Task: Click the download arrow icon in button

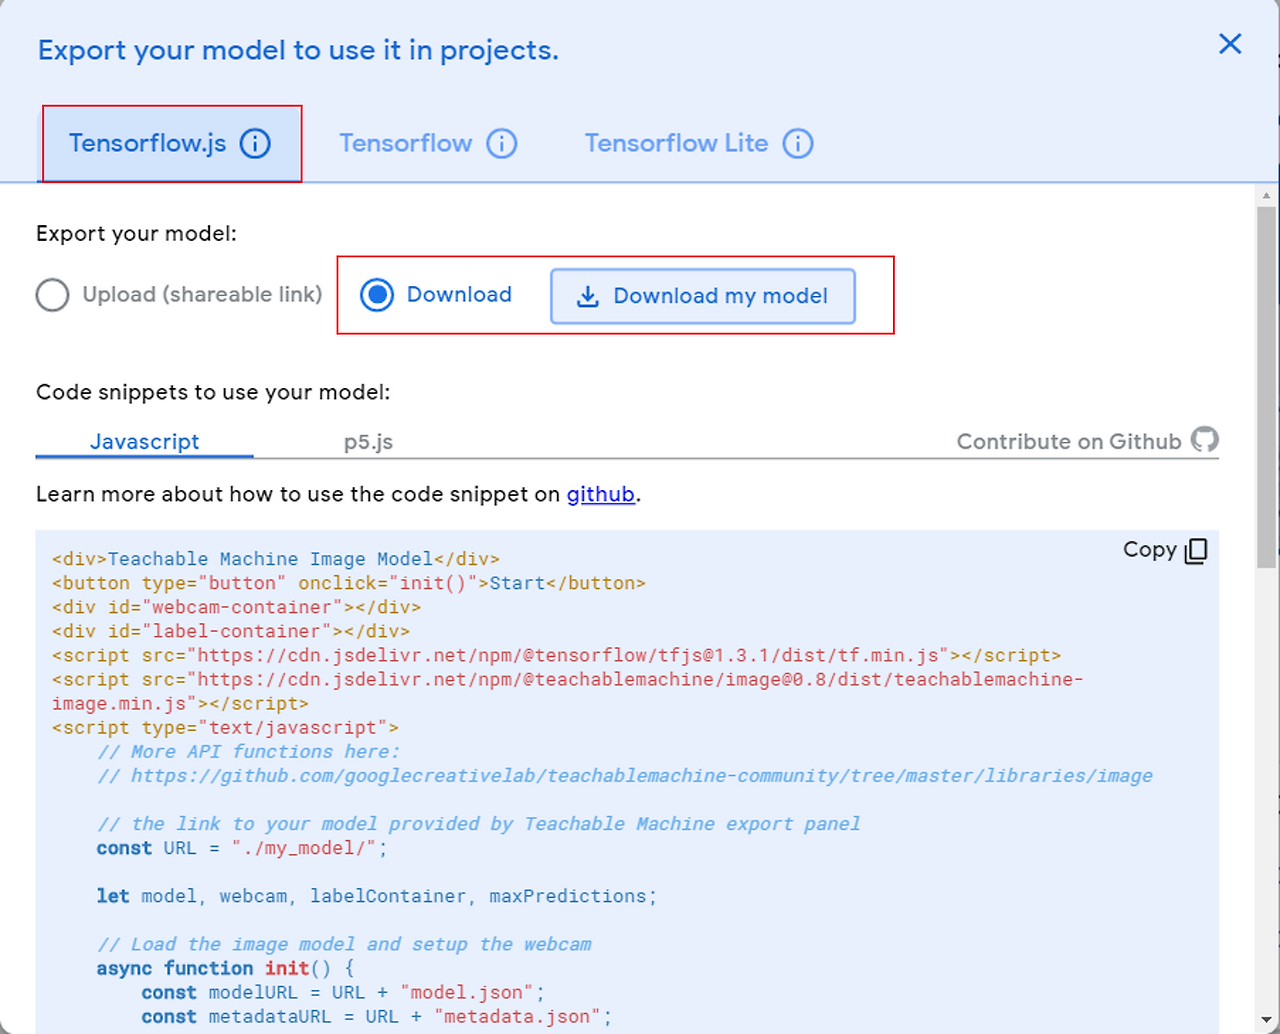Action: (x=588, y=297)
